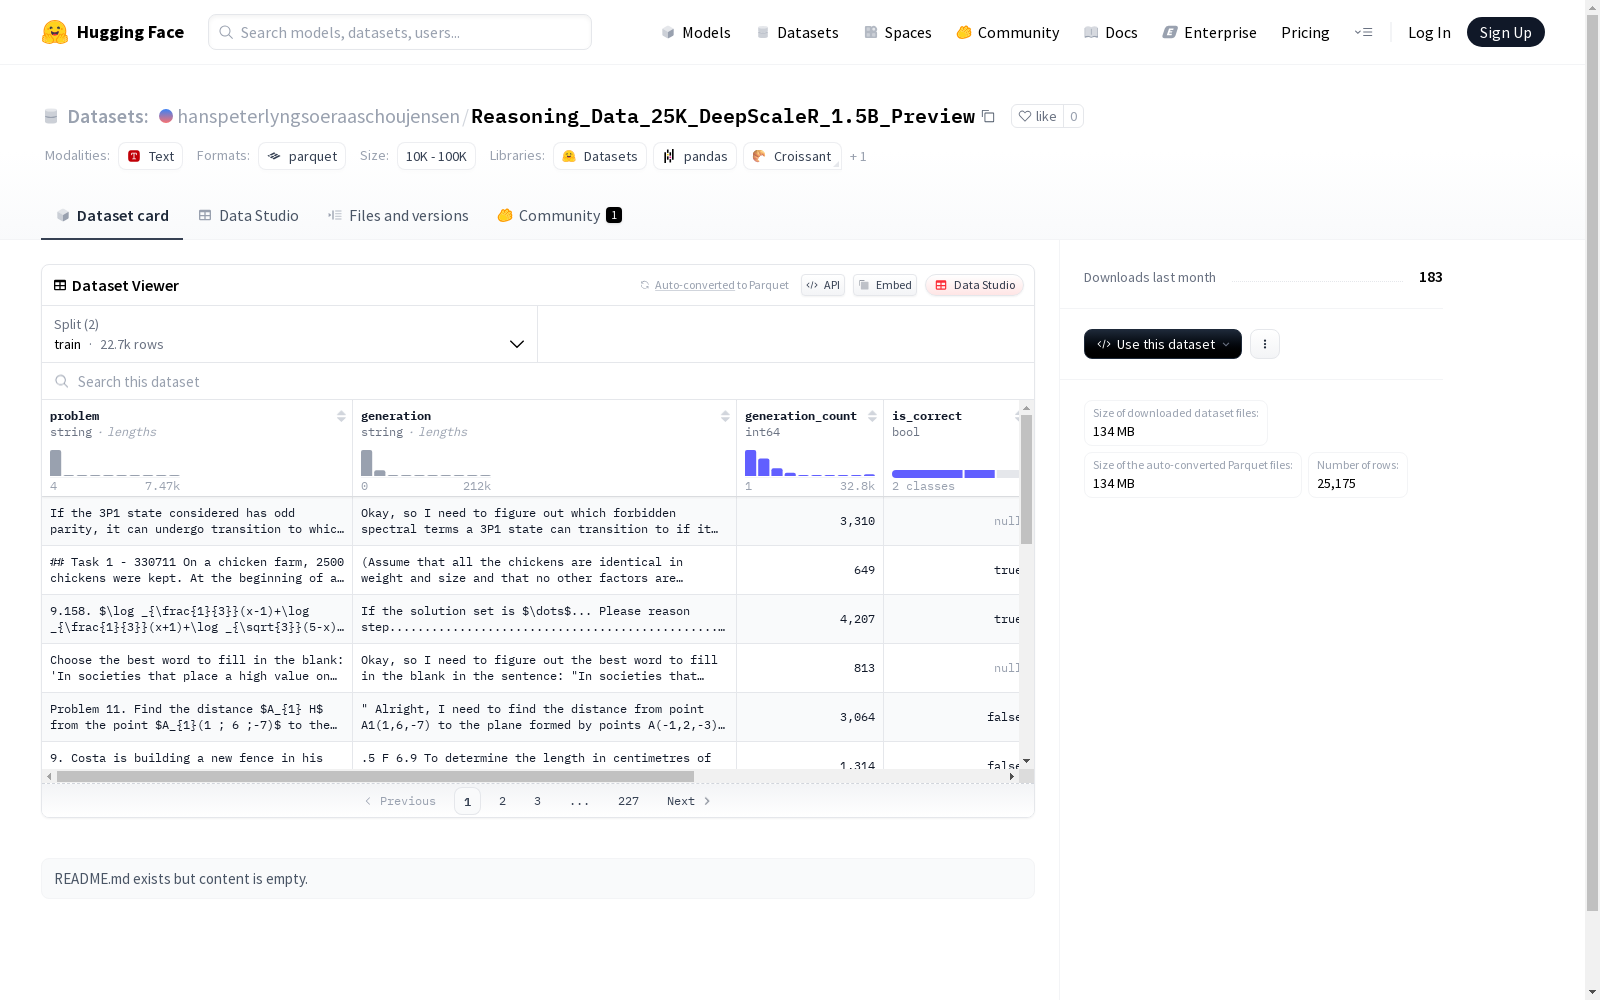Jump to page 227 of viewer

coord(628,801)
